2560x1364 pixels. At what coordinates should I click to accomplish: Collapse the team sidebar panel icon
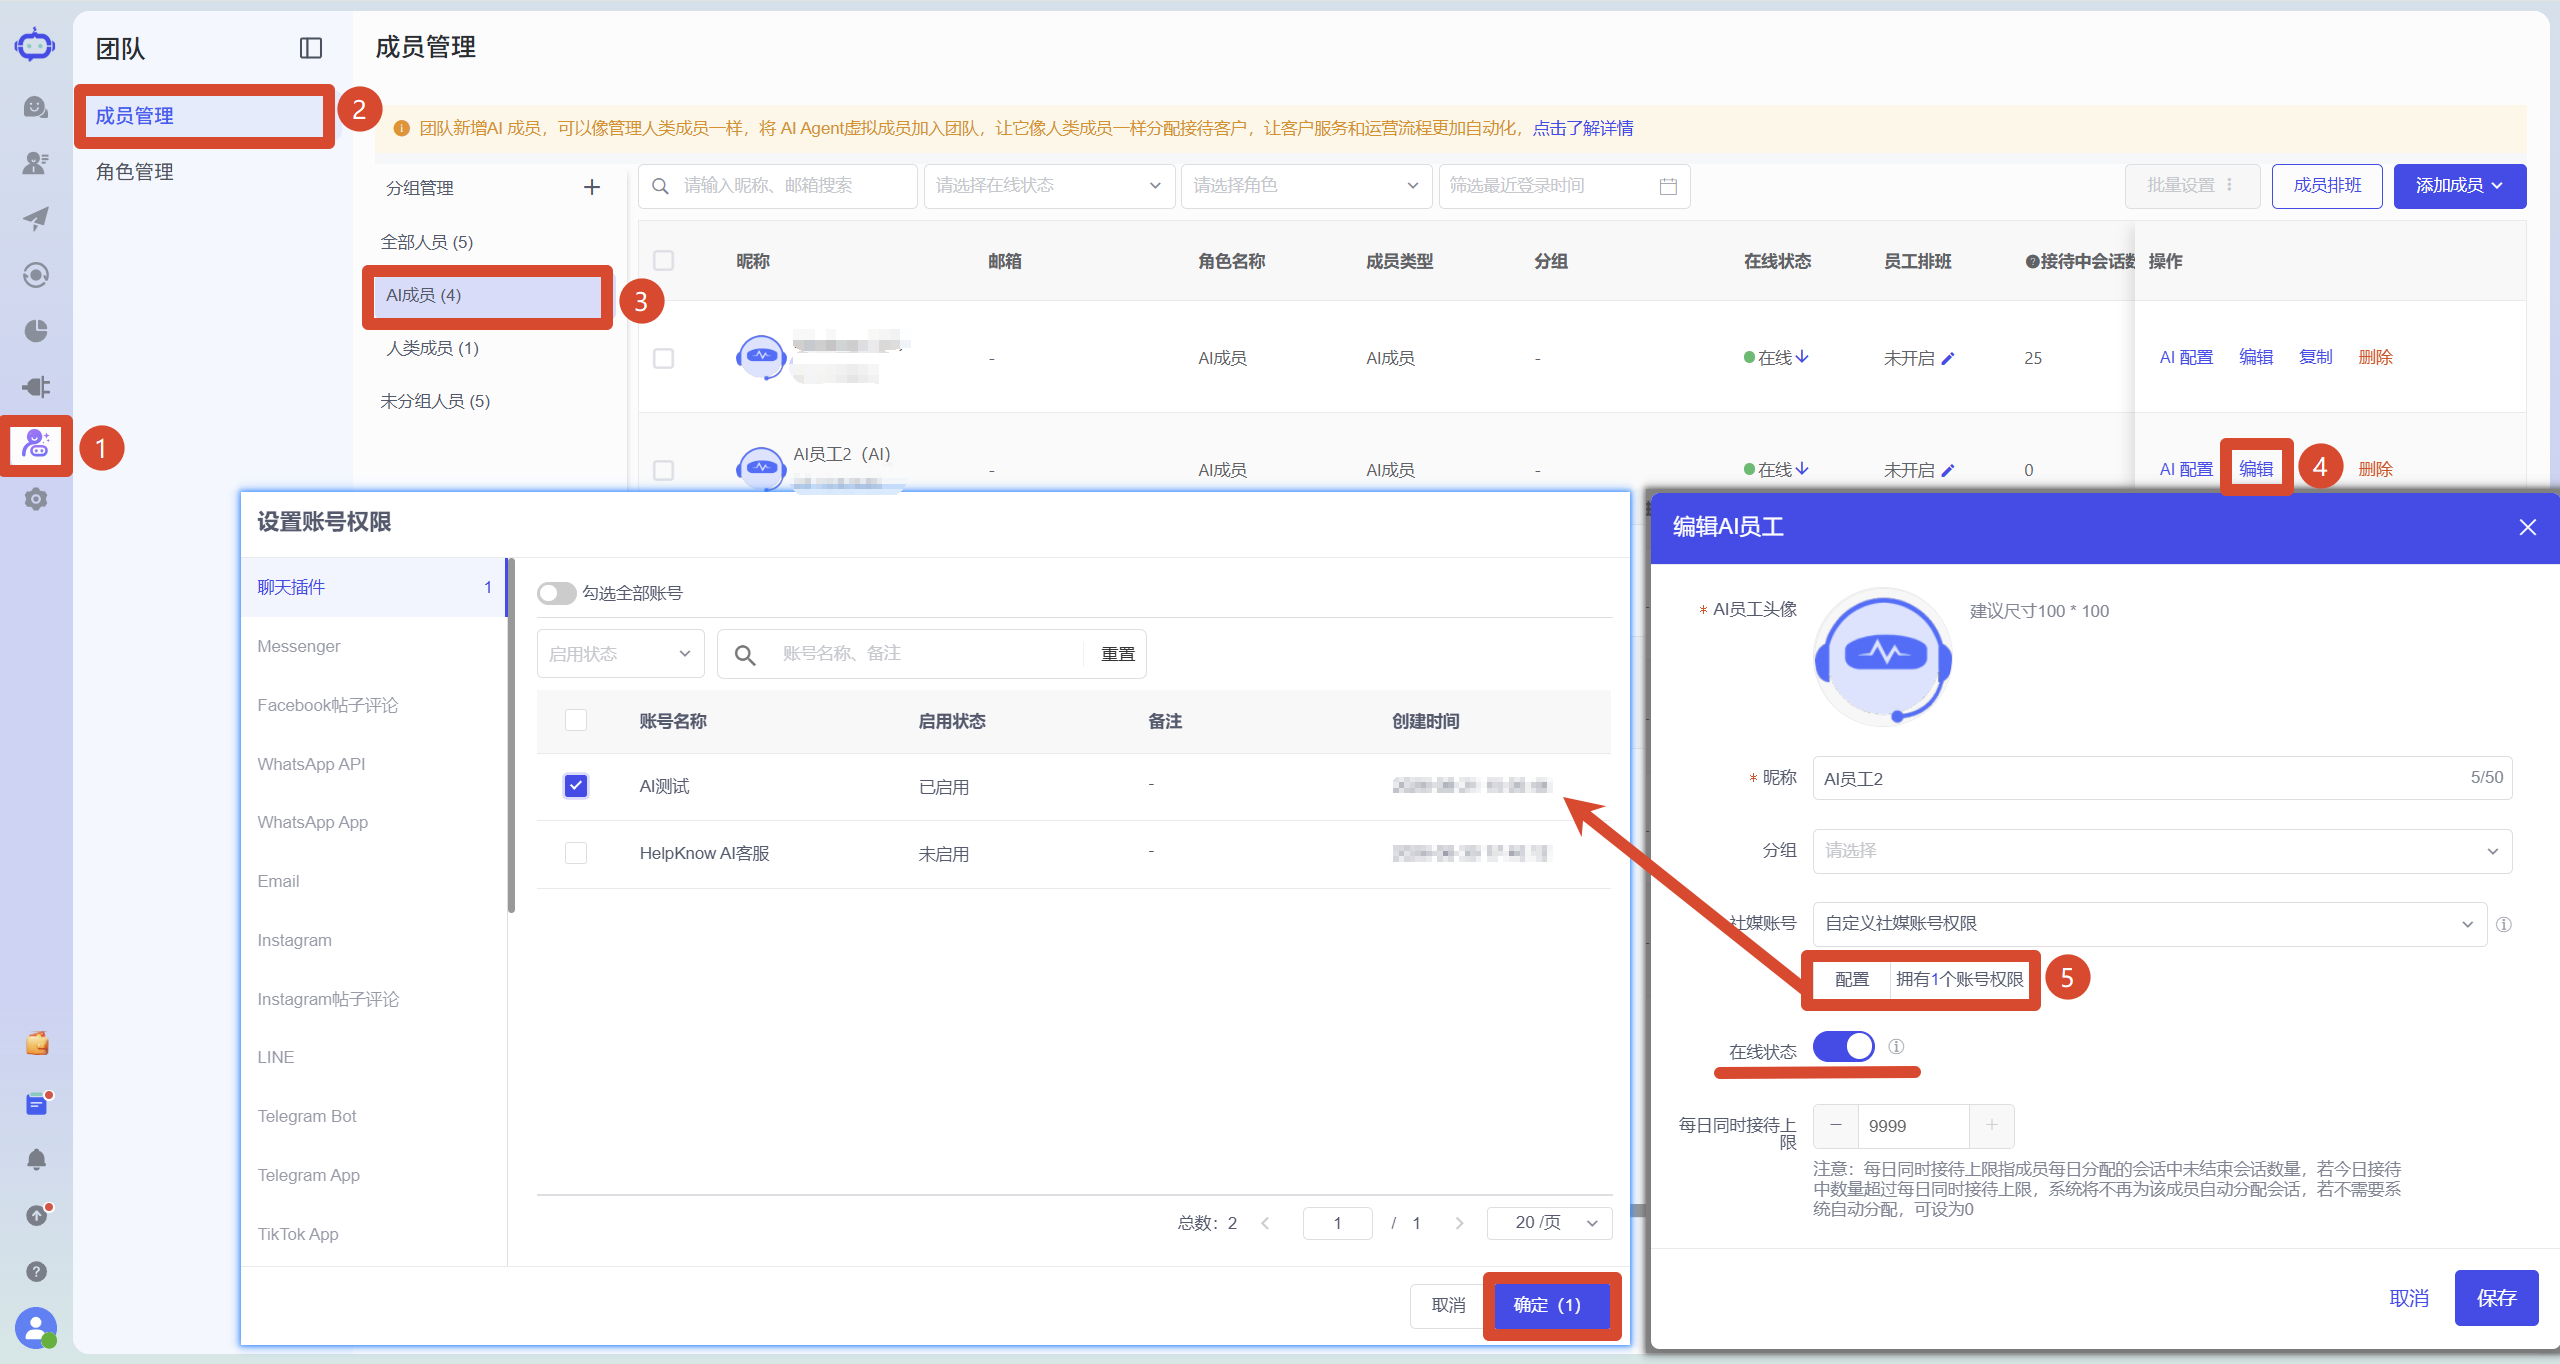(x=310, y=48)
